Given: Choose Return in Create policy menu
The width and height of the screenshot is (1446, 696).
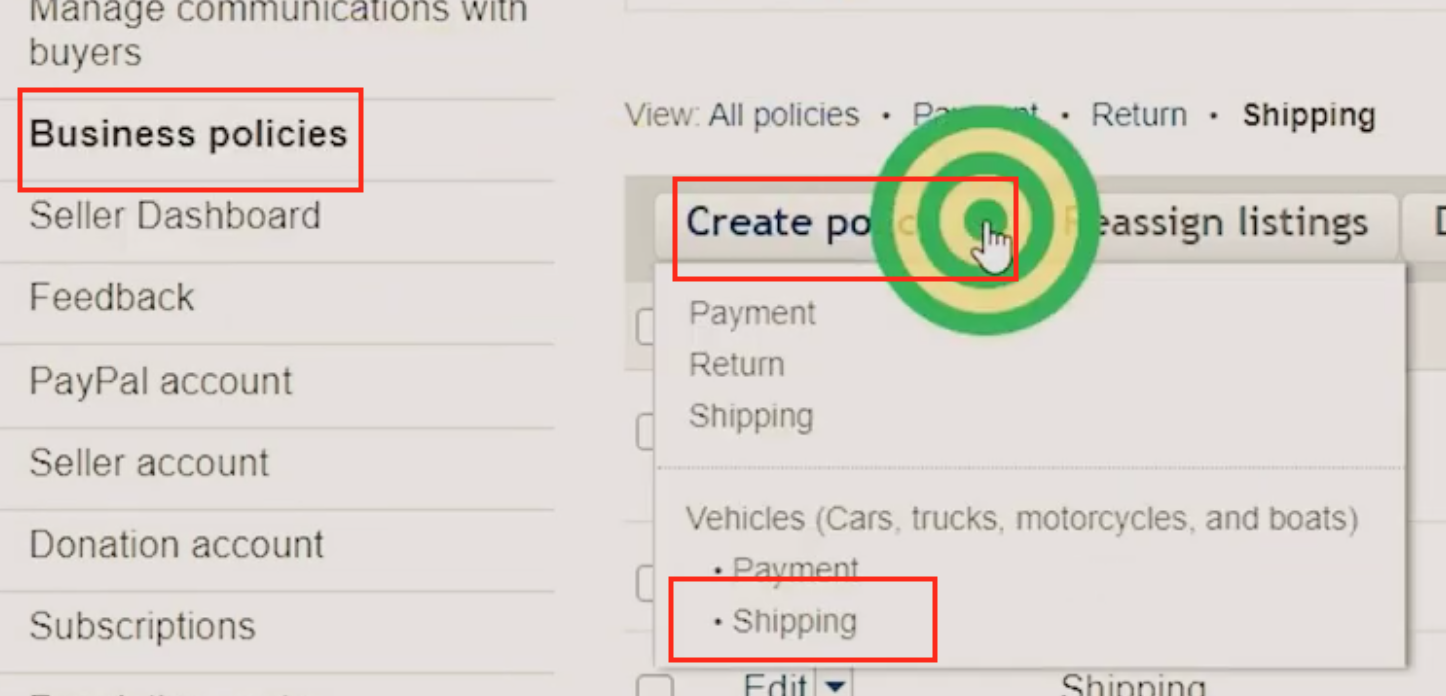Looking at the screenshot, I should (736, 365).
